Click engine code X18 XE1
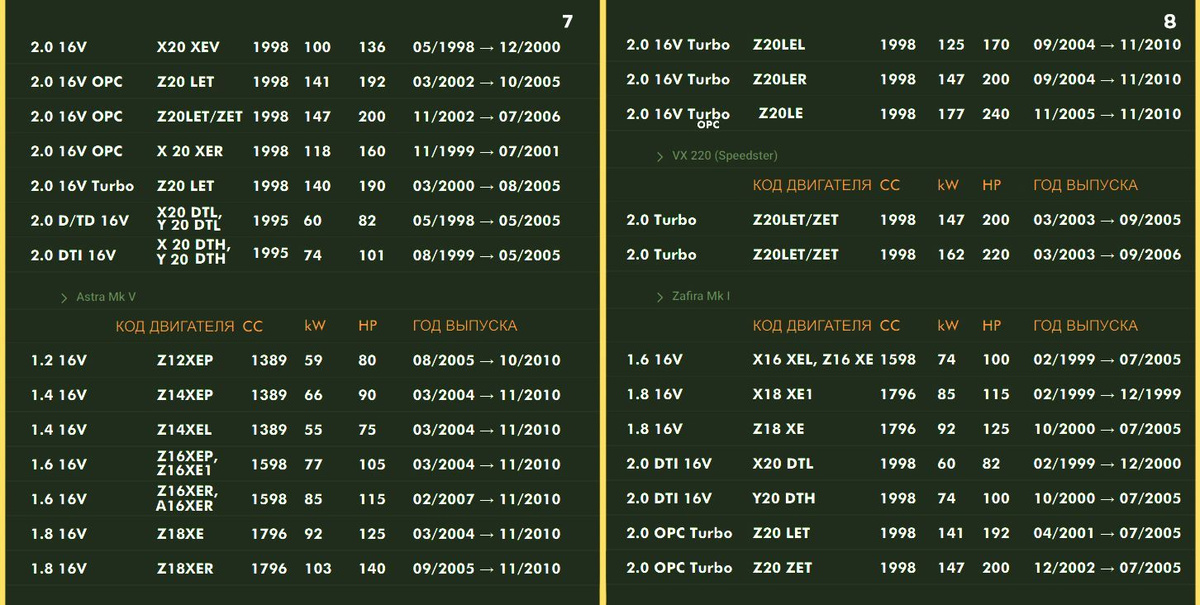The height and width of the screenshot is (605, 1200). (x=783, y=395)
